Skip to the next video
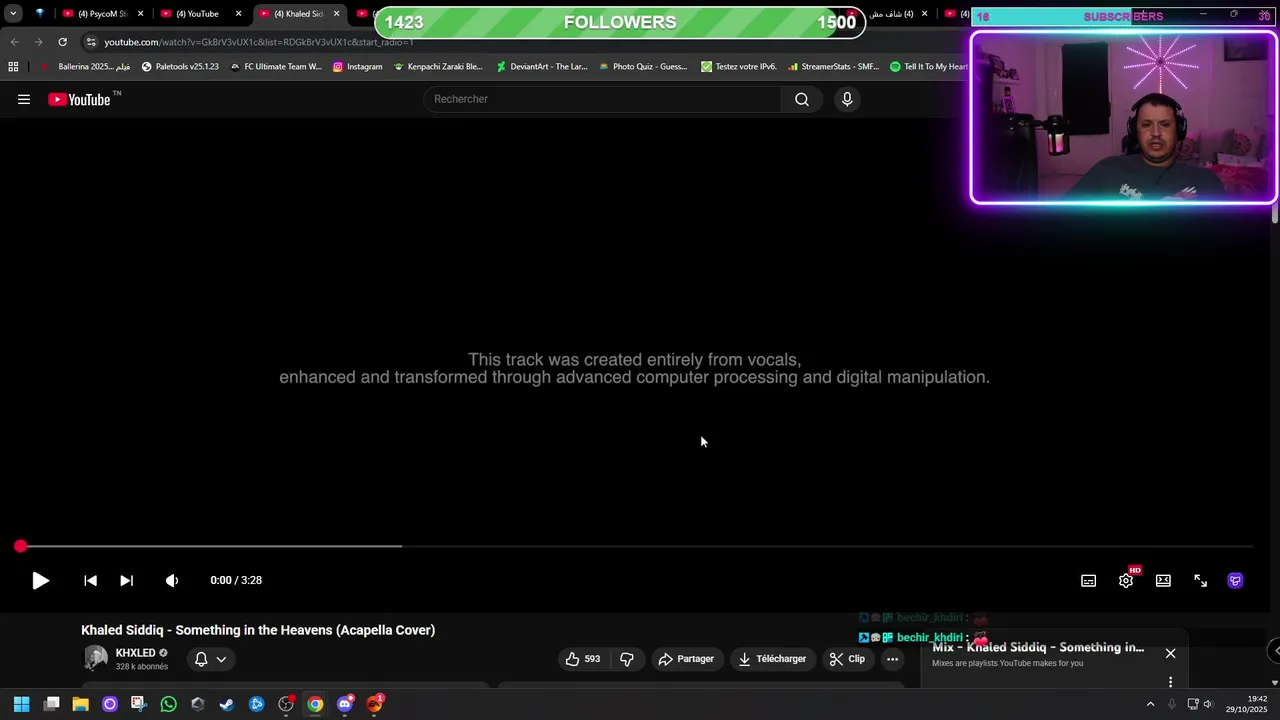Viewport: 1280px width, 720px height. click(x=126, y=580)
